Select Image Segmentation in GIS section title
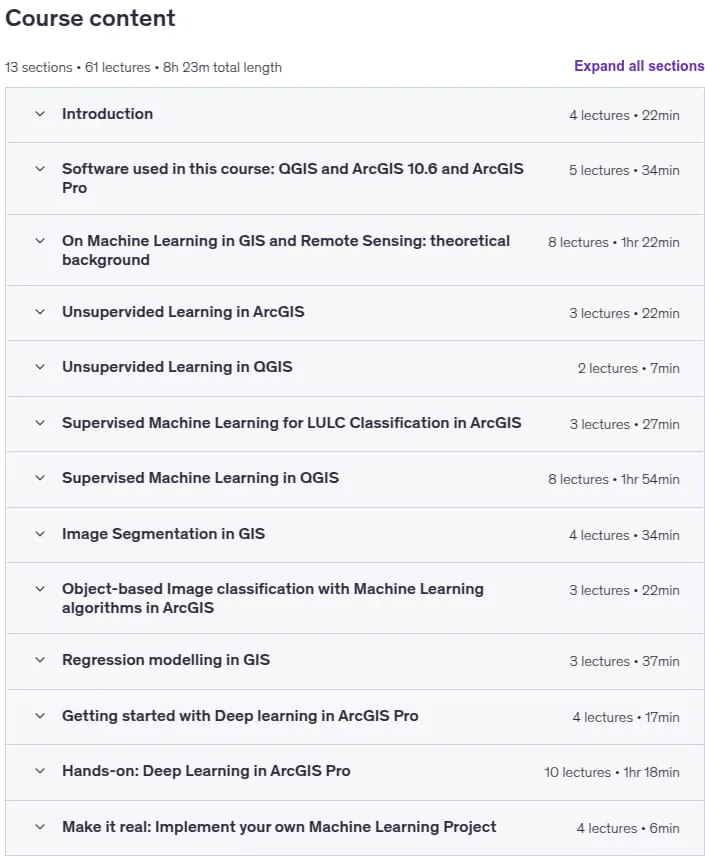The height and width of the screenshot is (856, 705). 163,534
